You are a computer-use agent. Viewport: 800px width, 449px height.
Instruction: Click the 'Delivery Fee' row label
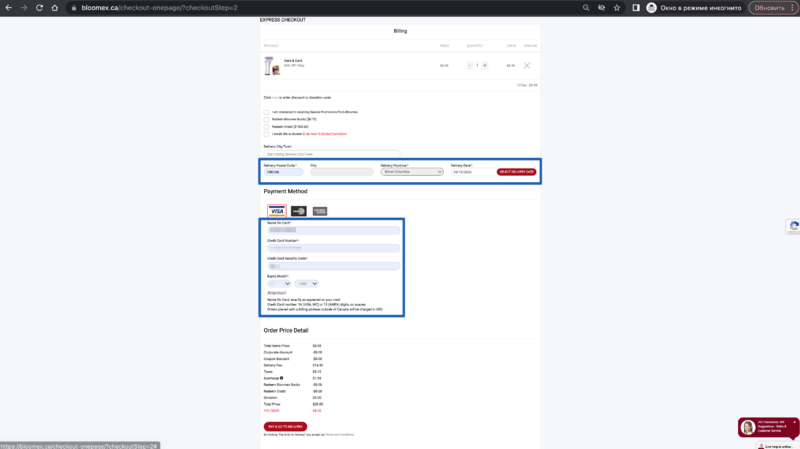(x=273, y=365)
